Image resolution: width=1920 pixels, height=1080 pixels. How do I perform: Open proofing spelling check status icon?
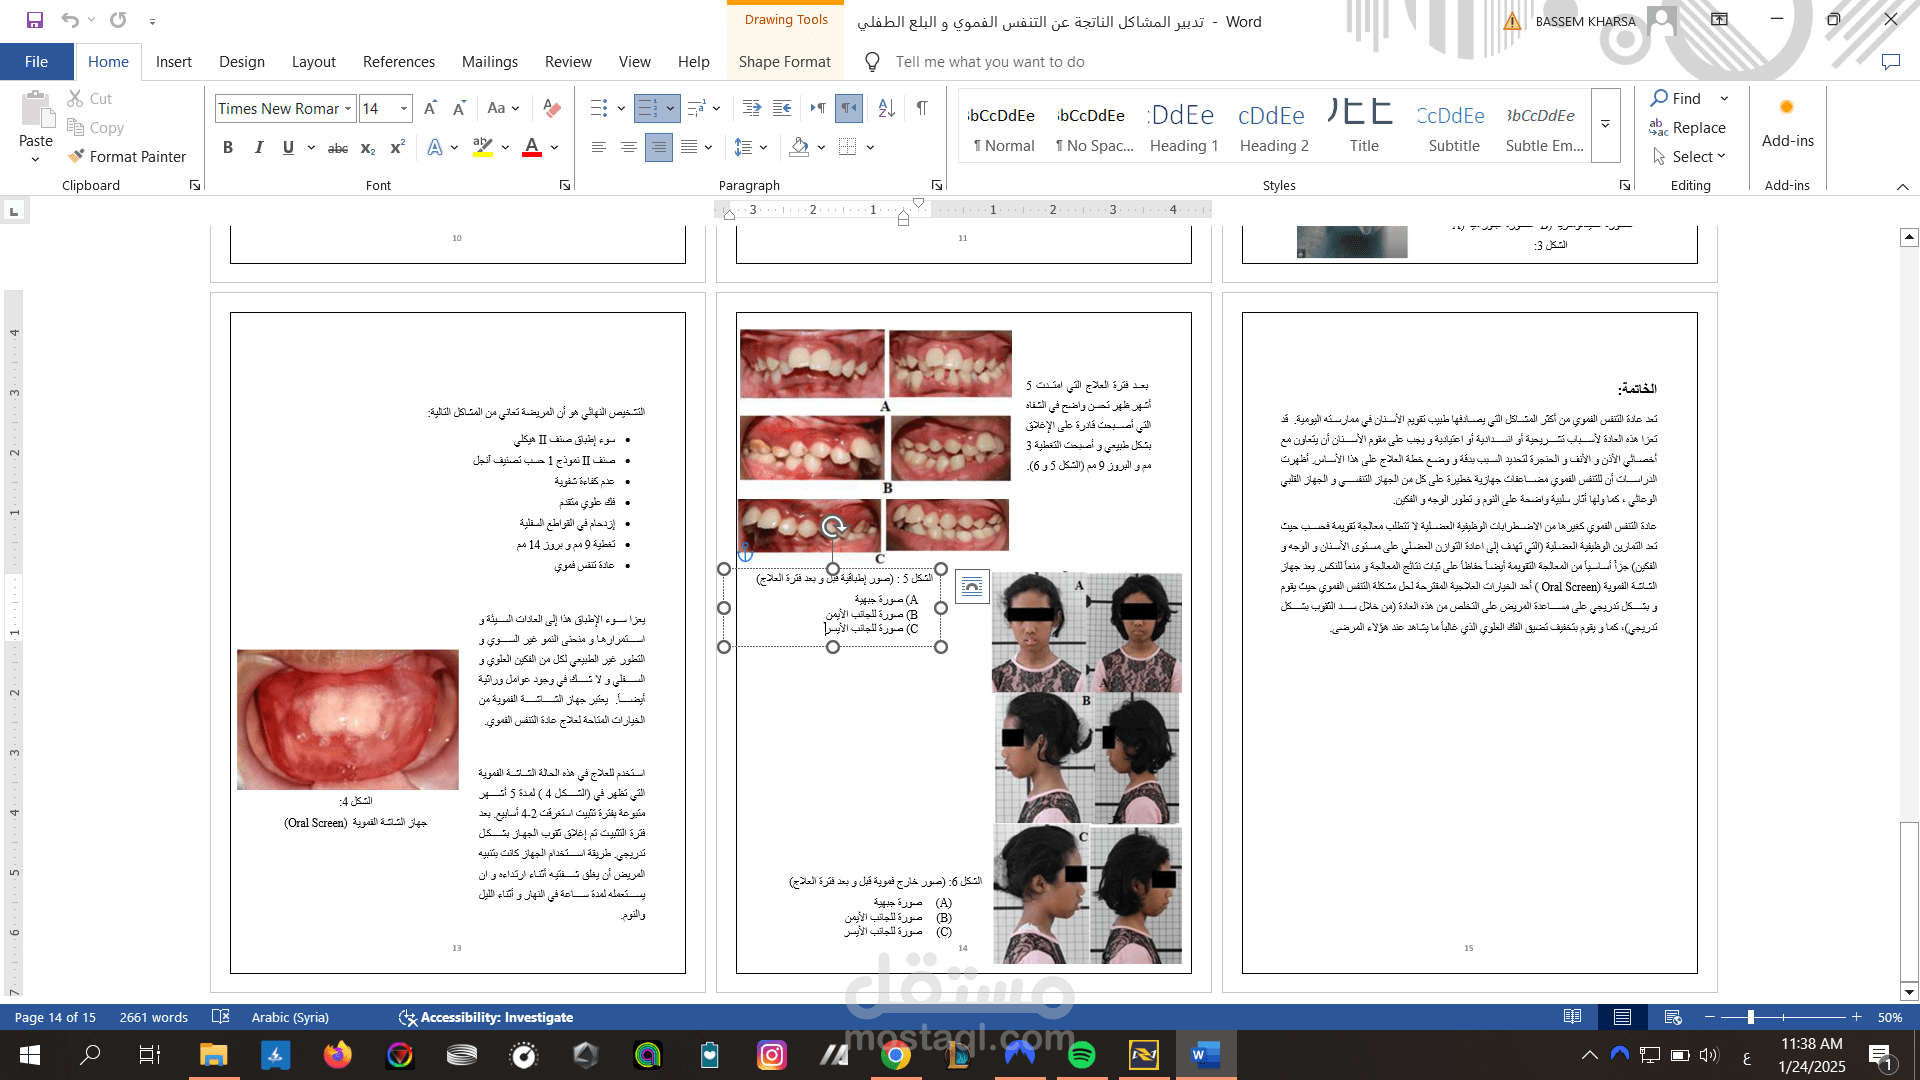coord(221,1017)
